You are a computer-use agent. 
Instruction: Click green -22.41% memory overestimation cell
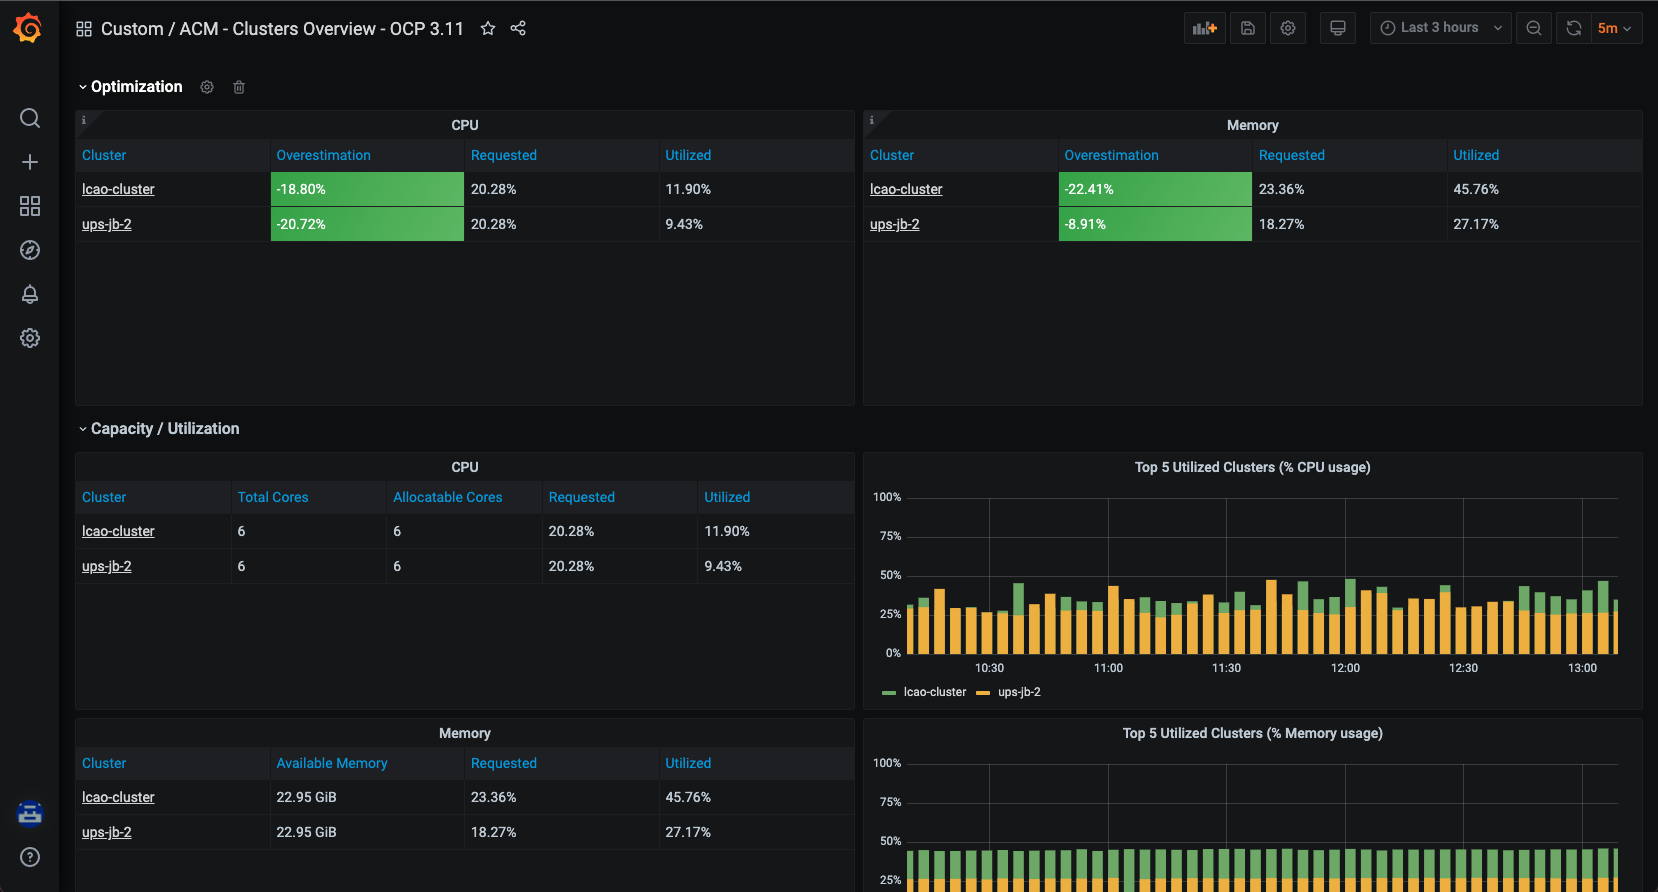pos(1155,189)
